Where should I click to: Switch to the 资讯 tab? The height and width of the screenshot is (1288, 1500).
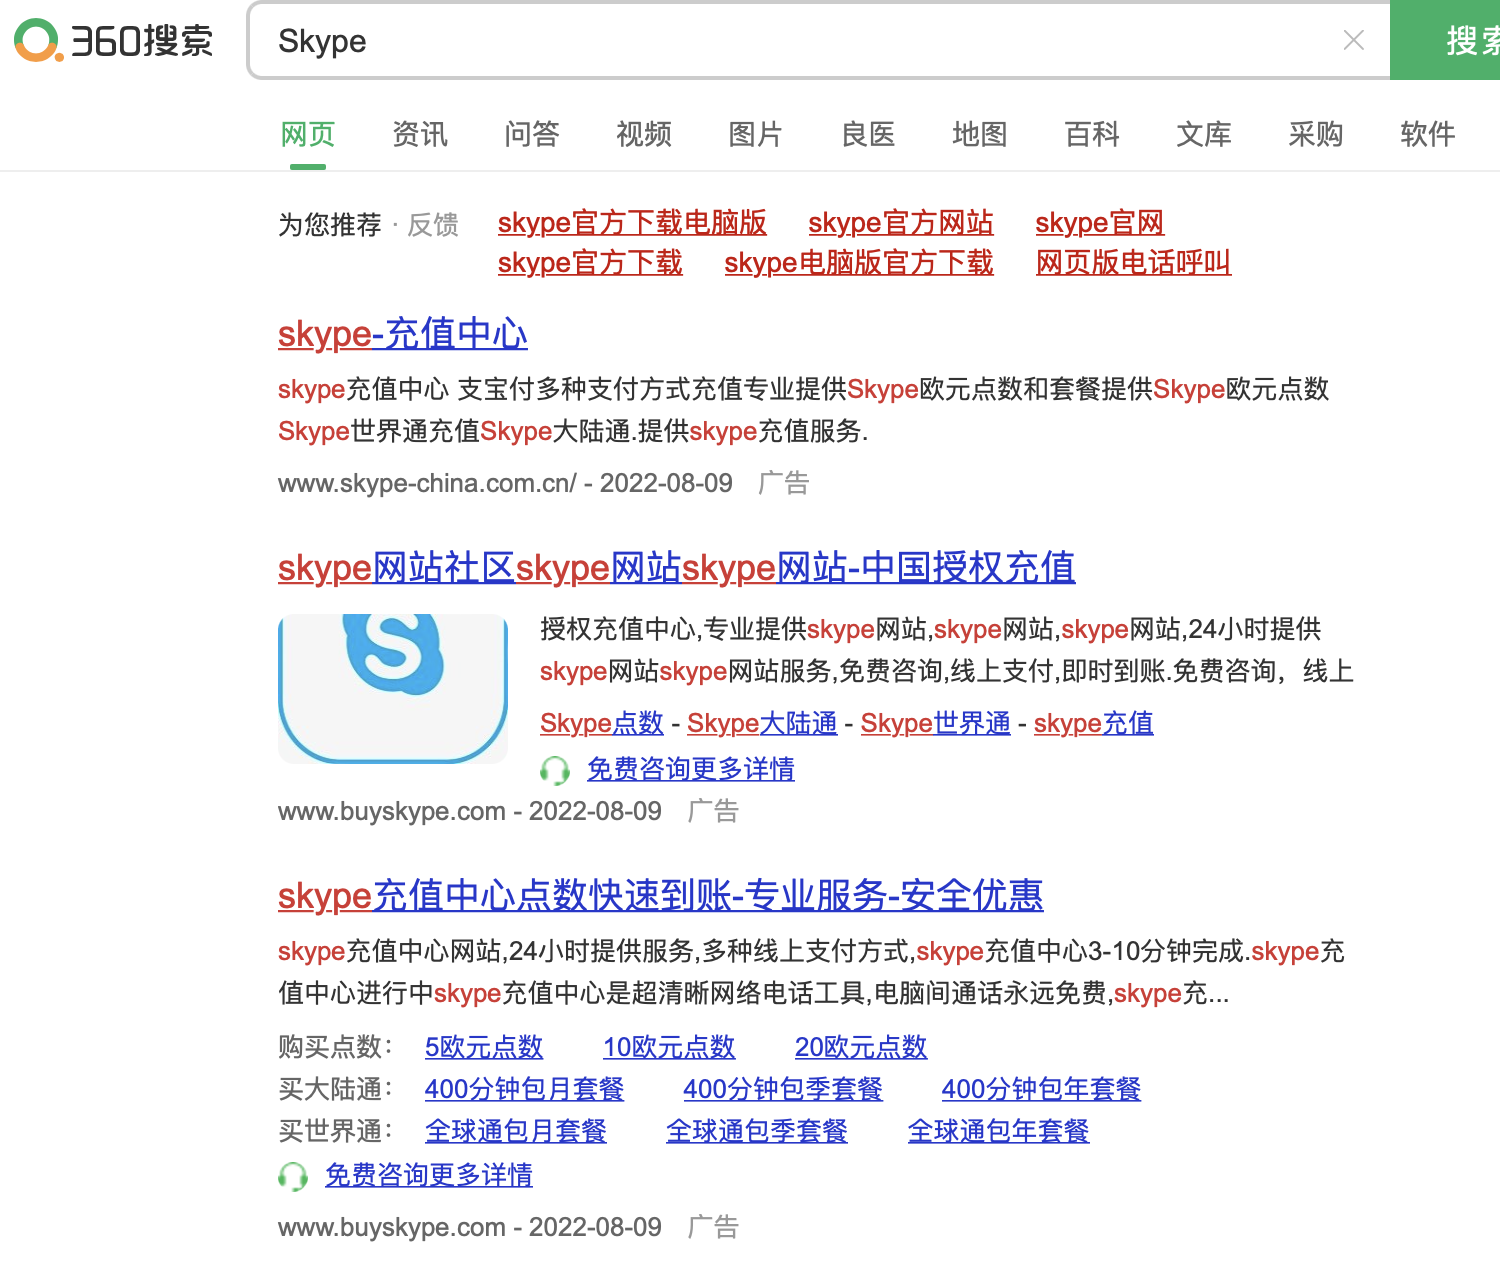click(x=420, y=134)
